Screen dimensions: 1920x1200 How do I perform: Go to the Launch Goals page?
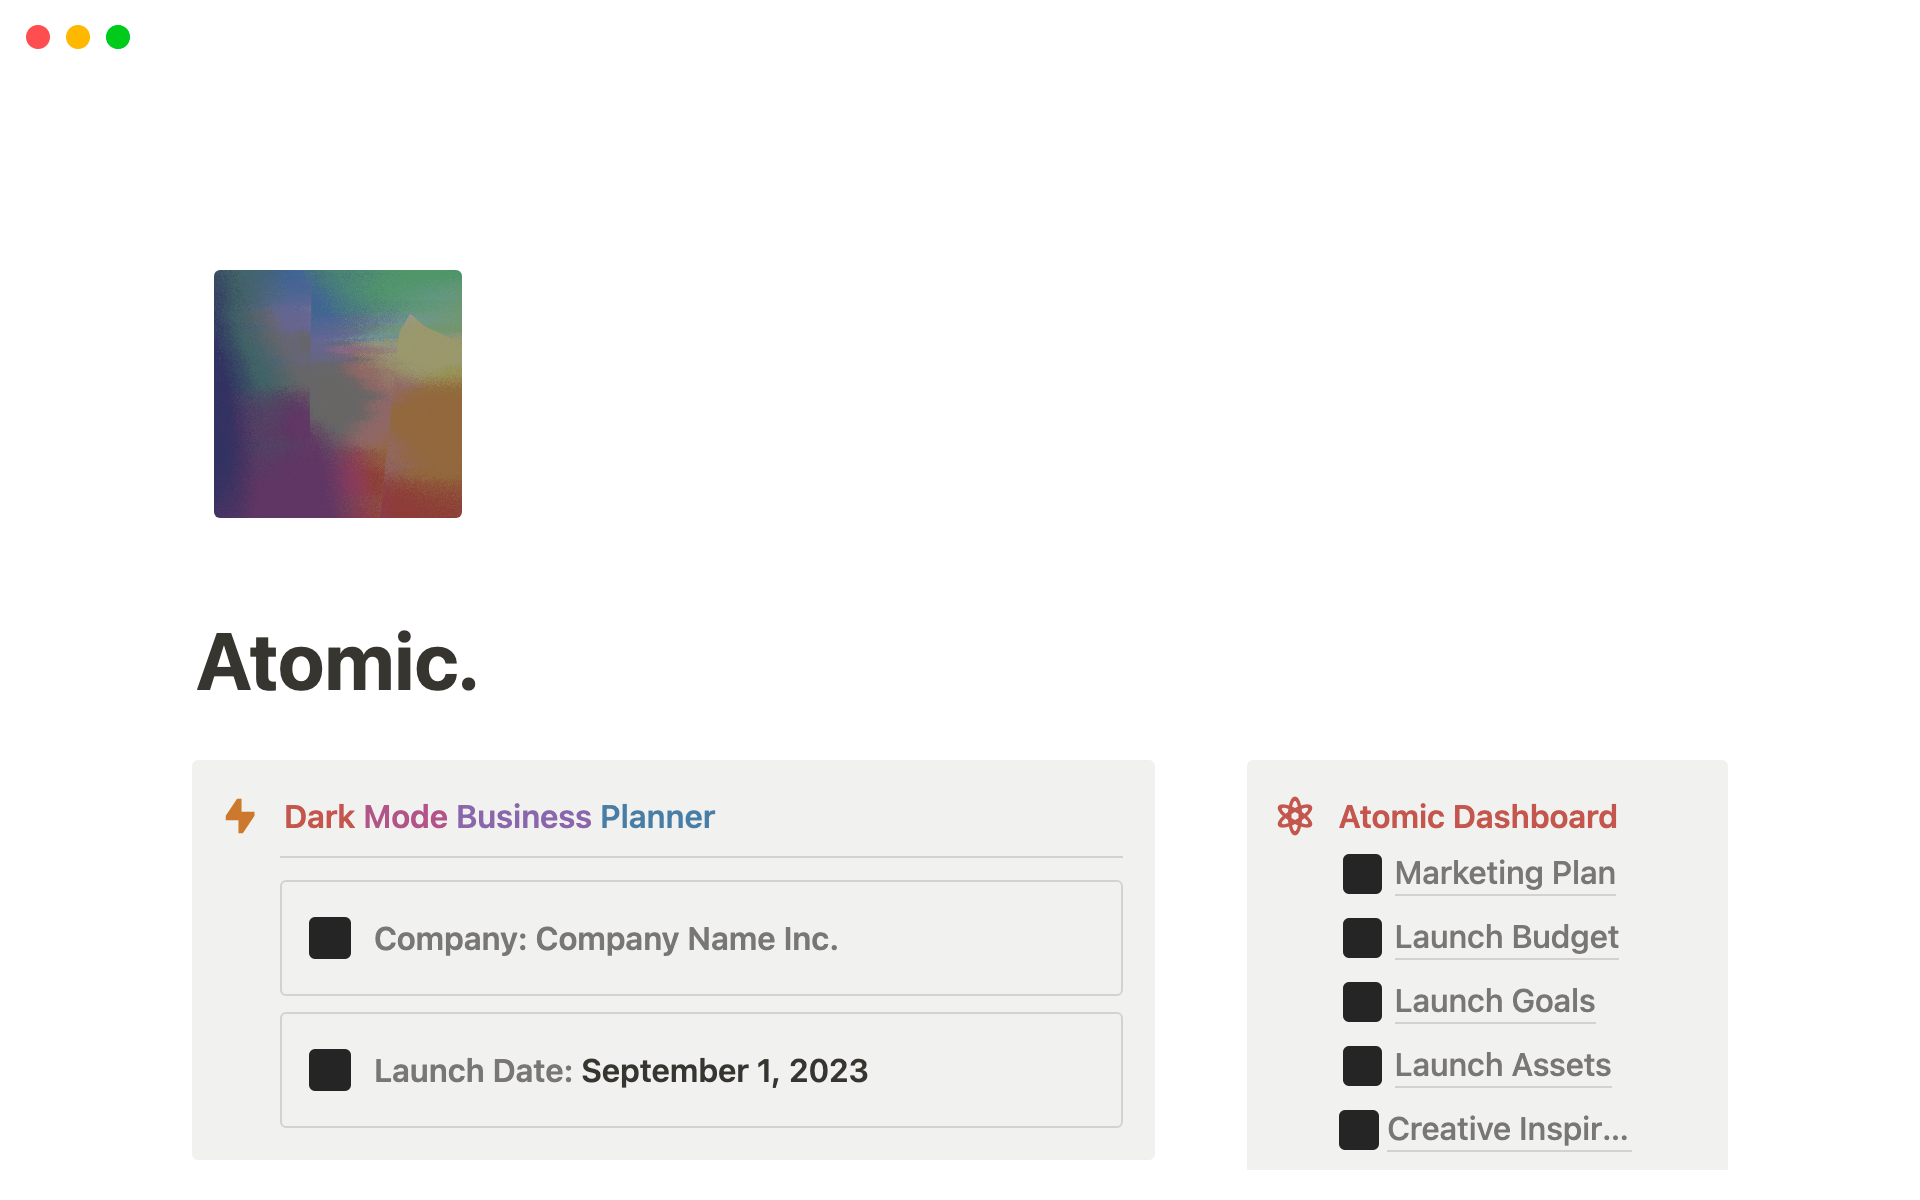point(1495,1001)
